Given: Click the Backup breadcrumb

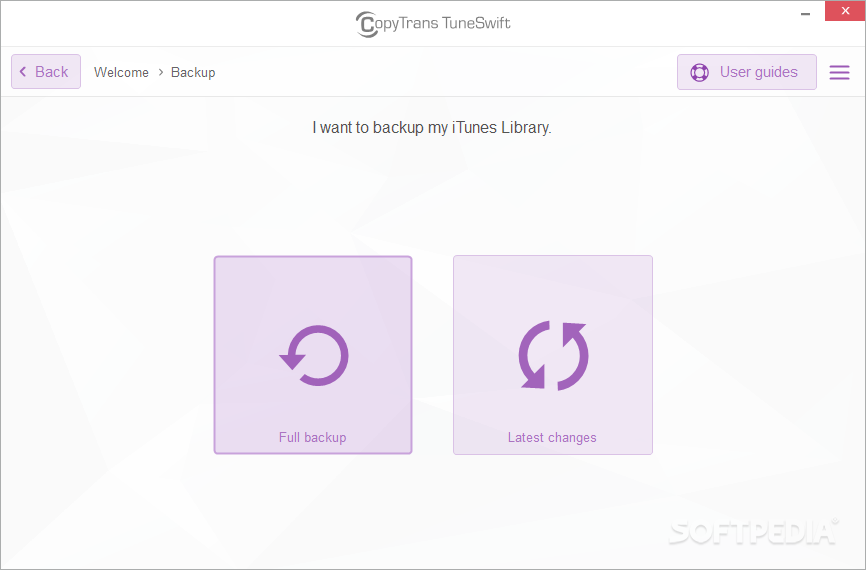Looking at the screenshot, I should [x=193, y=72].
